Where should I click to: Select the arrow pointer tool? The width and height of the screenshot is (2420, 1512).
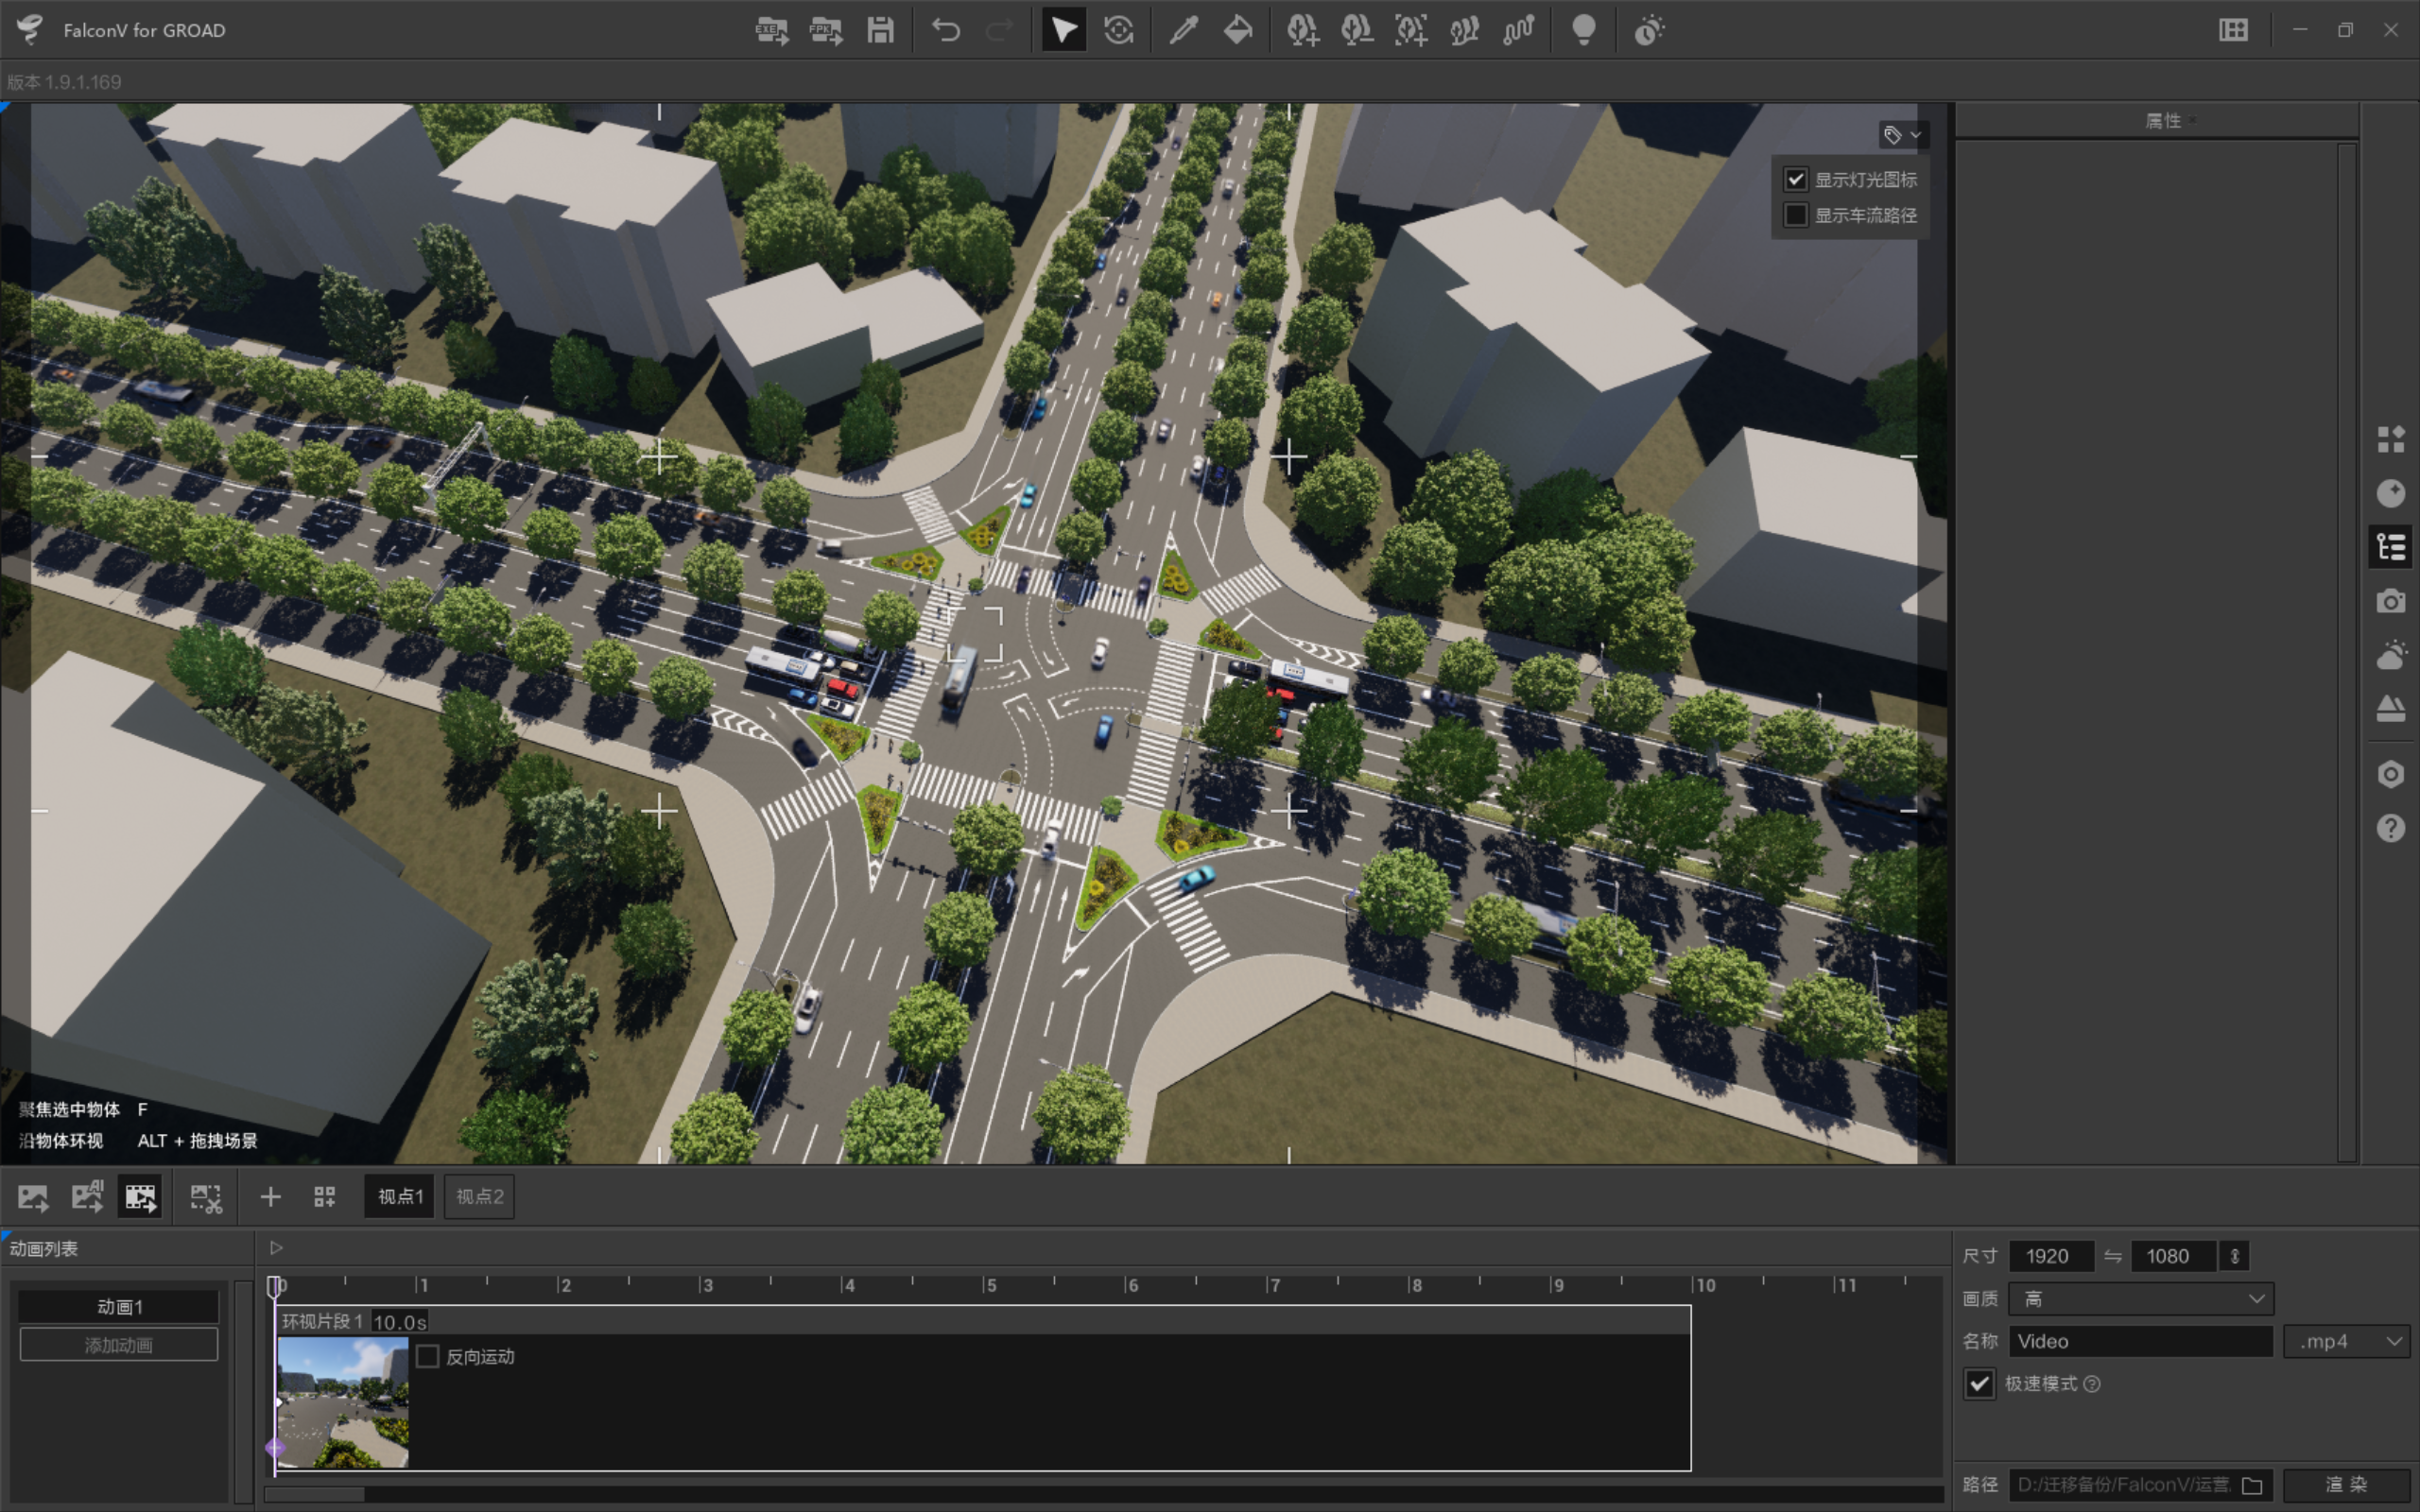pyautogui.click(x=1063, y=30)
